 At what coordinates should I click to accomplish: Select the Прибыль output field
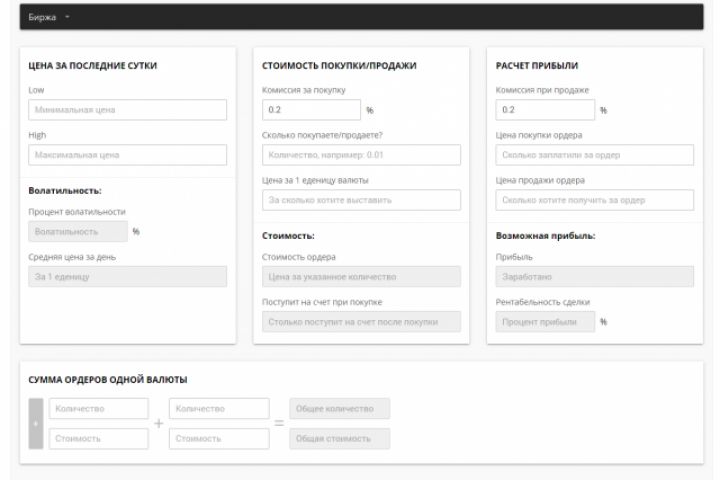tap(595, 277)
